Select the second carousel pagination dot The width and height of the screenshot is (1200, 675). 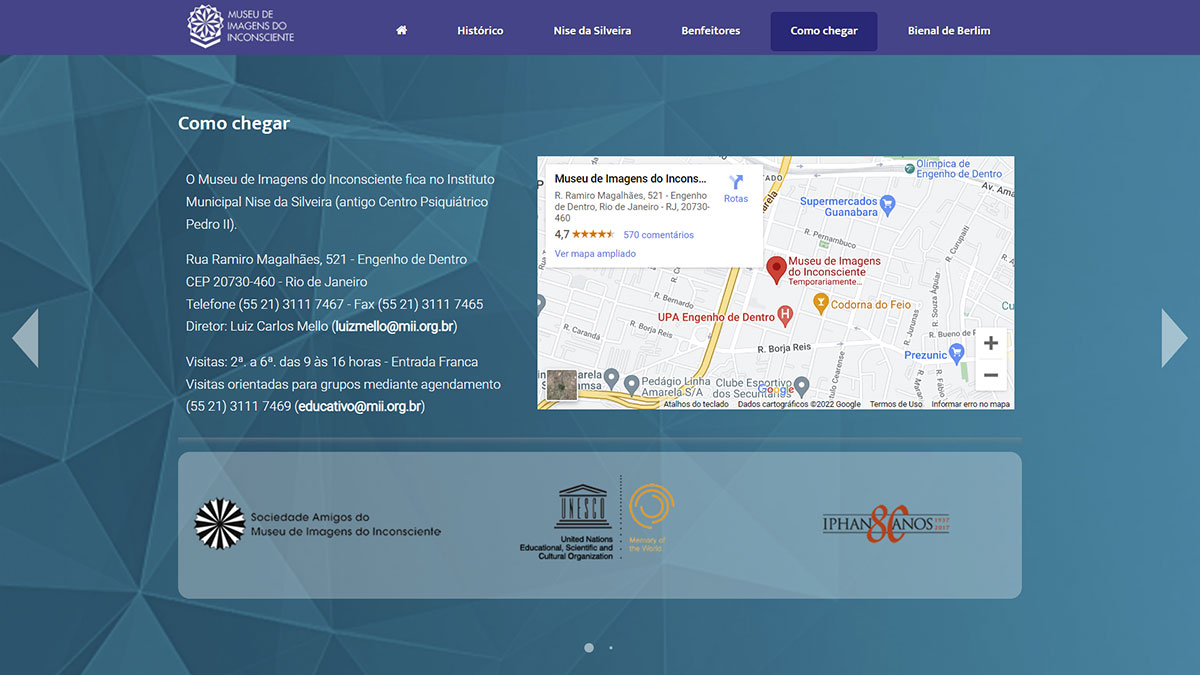pyautogui.click(x=611, y=648)
